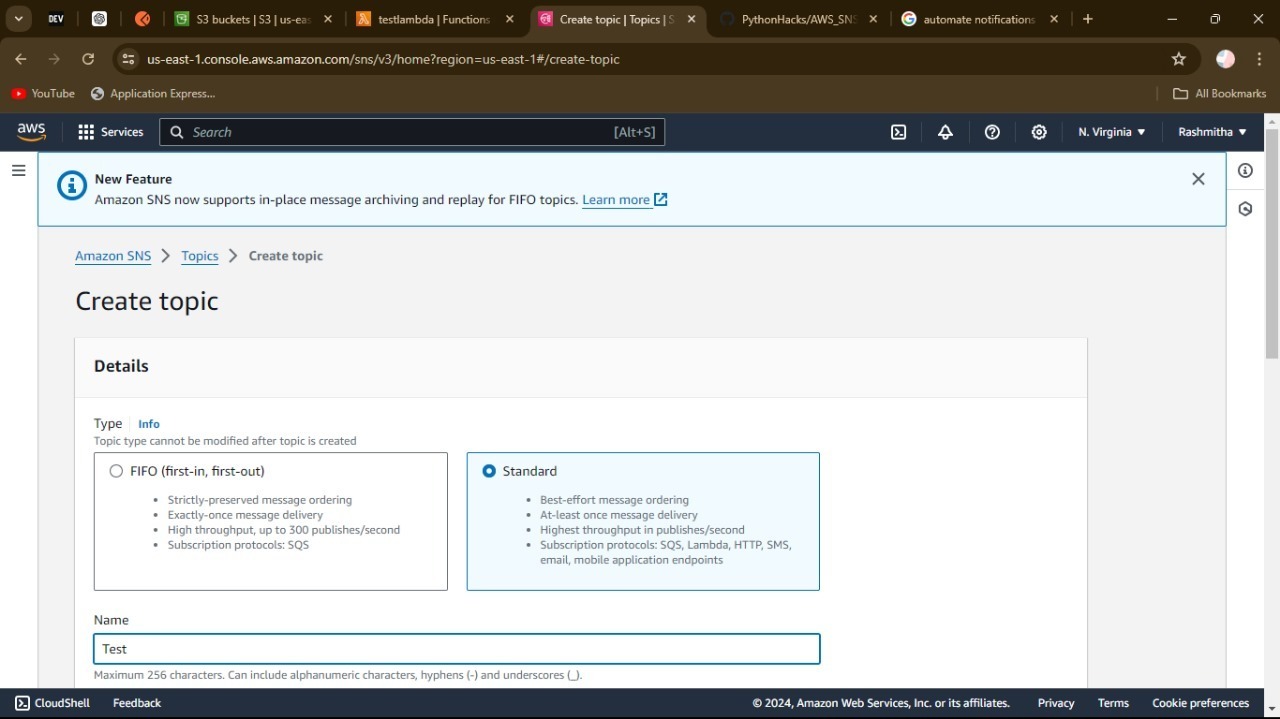The height and width of the screenshot is (719, 1280).
Task: Select the Create topic browser tab
Action: 616,19
